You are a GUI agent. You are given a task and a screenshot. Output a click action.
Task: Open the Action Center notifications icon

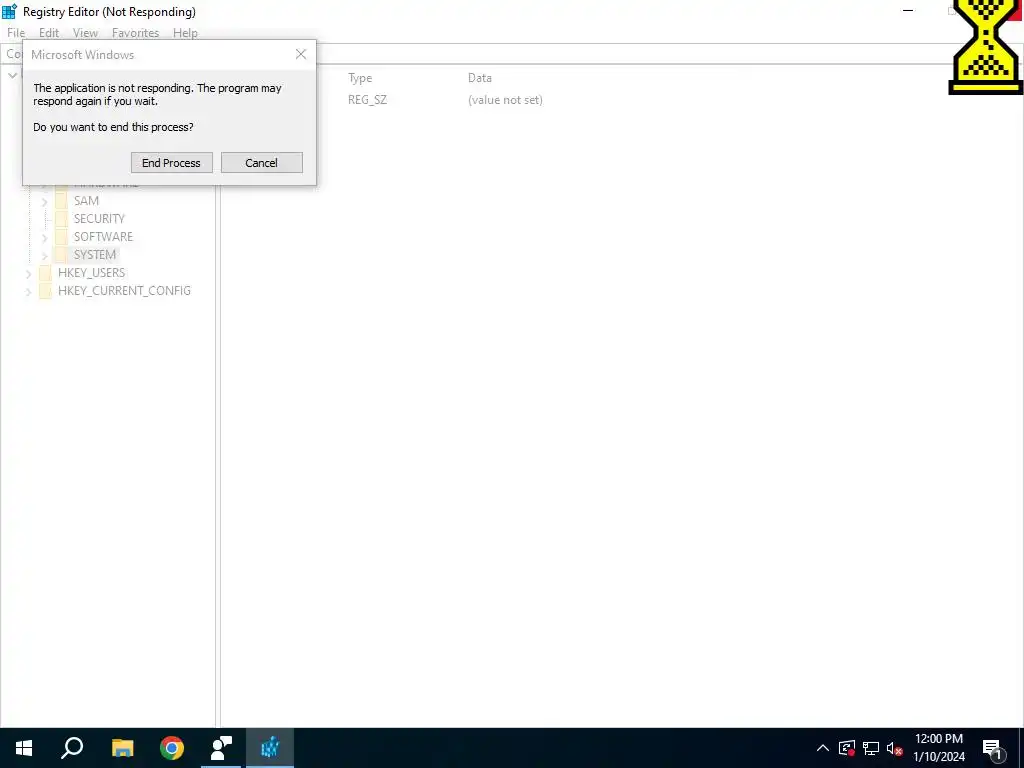[x=993, y=749]
